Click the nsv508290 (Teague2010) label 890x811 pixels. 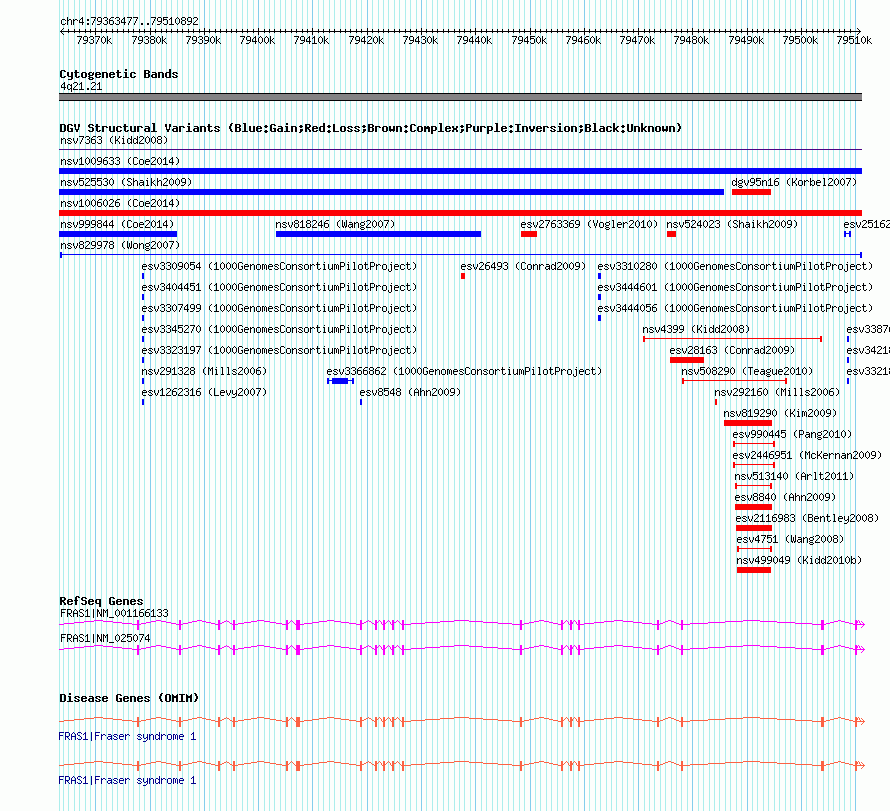point(747,371)
